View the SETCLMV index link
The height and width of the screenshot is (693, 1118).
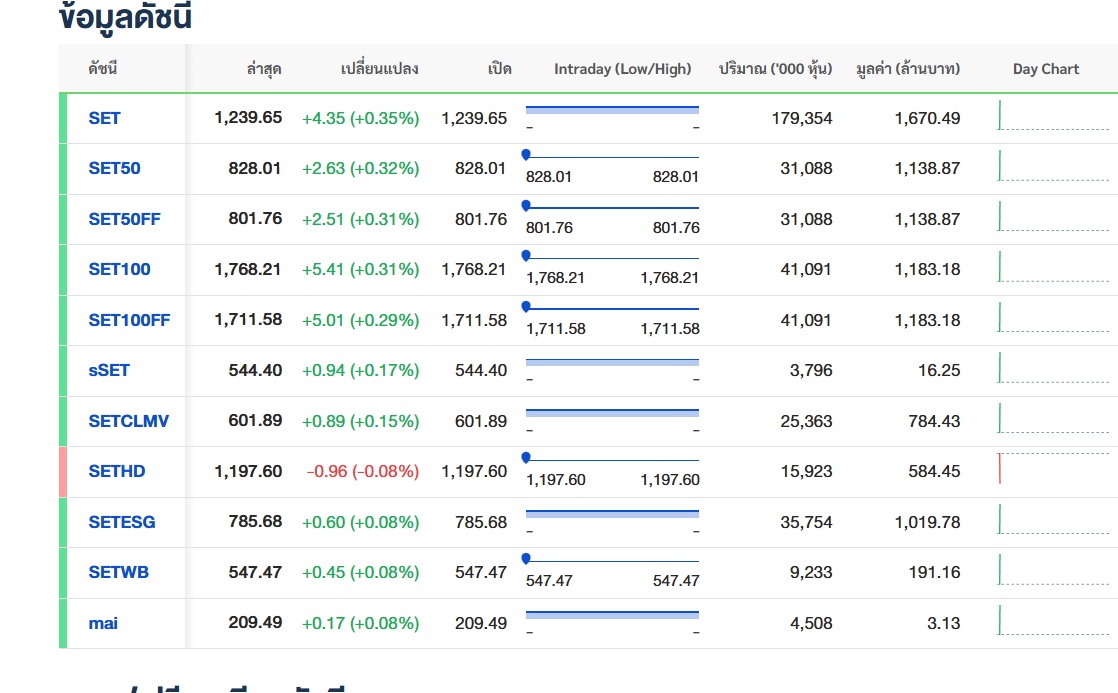coord(128,421)
